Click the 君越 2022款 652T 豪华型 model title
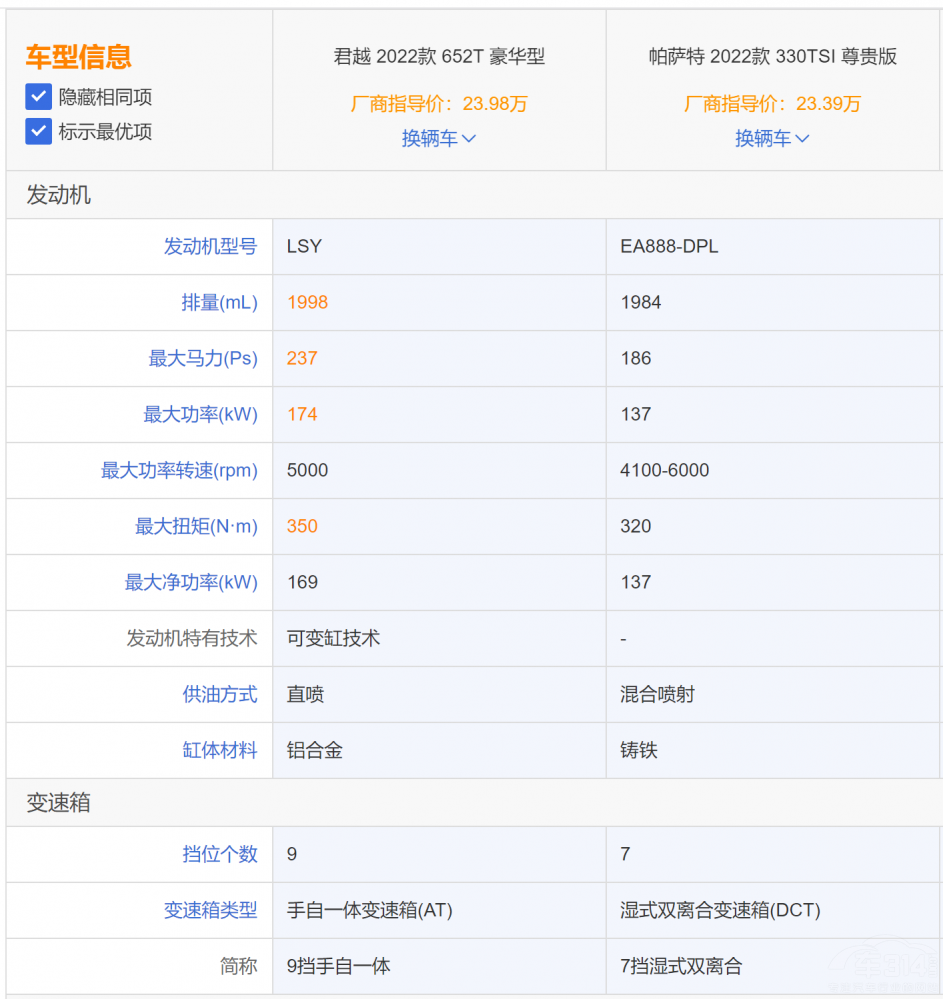Screen dimensions: 943x999 point(439,57)
